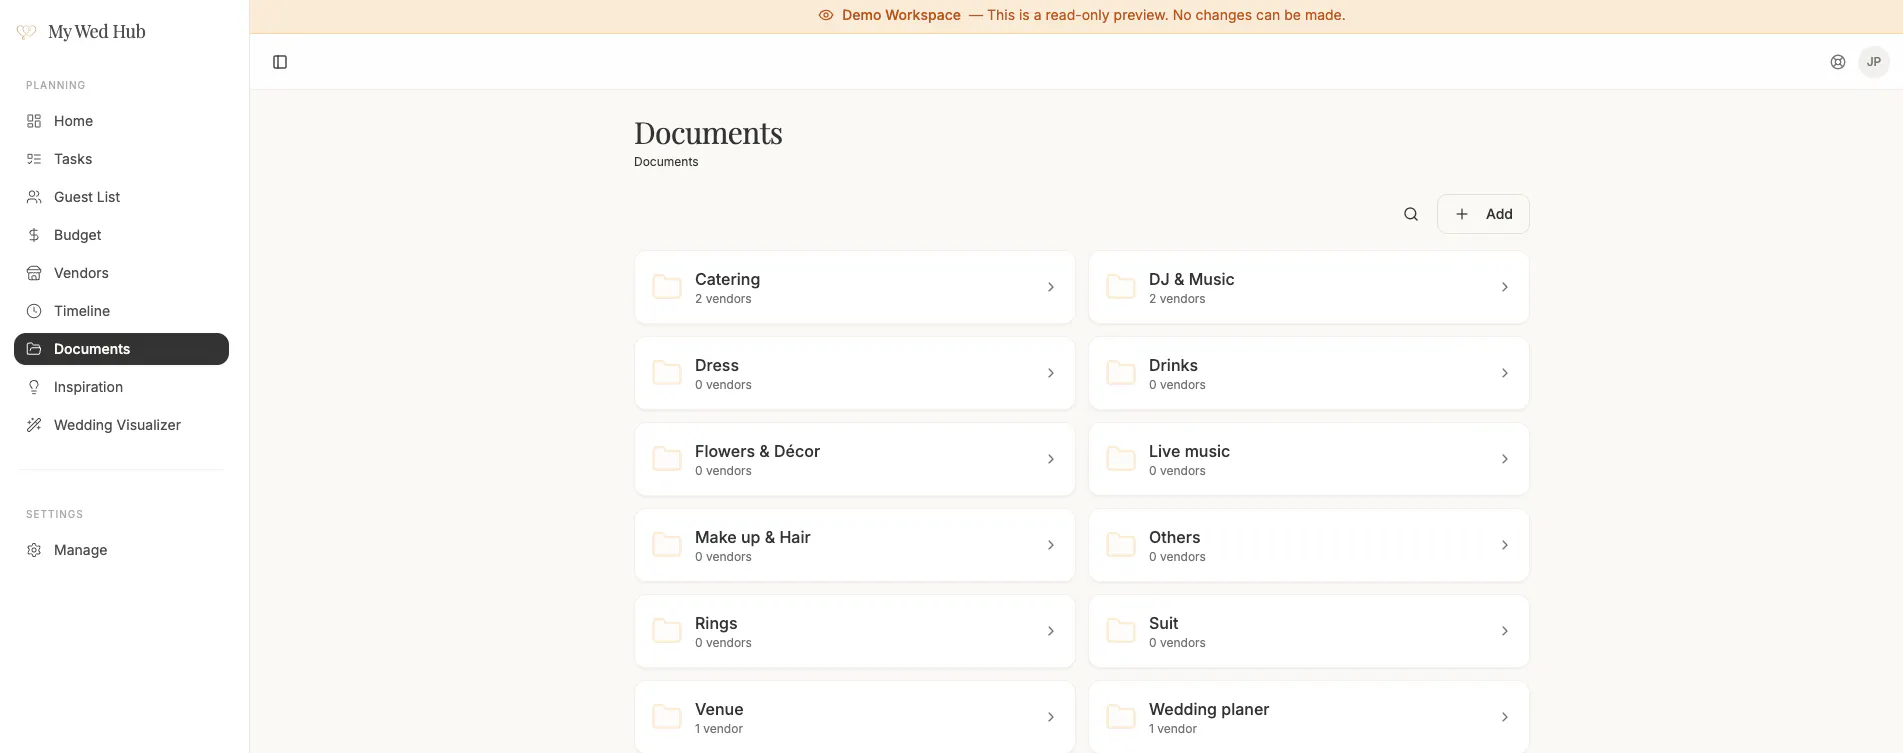Click the Budget dollar icon
Viewport: 1903px width, 753px height.
coord(34,235)
